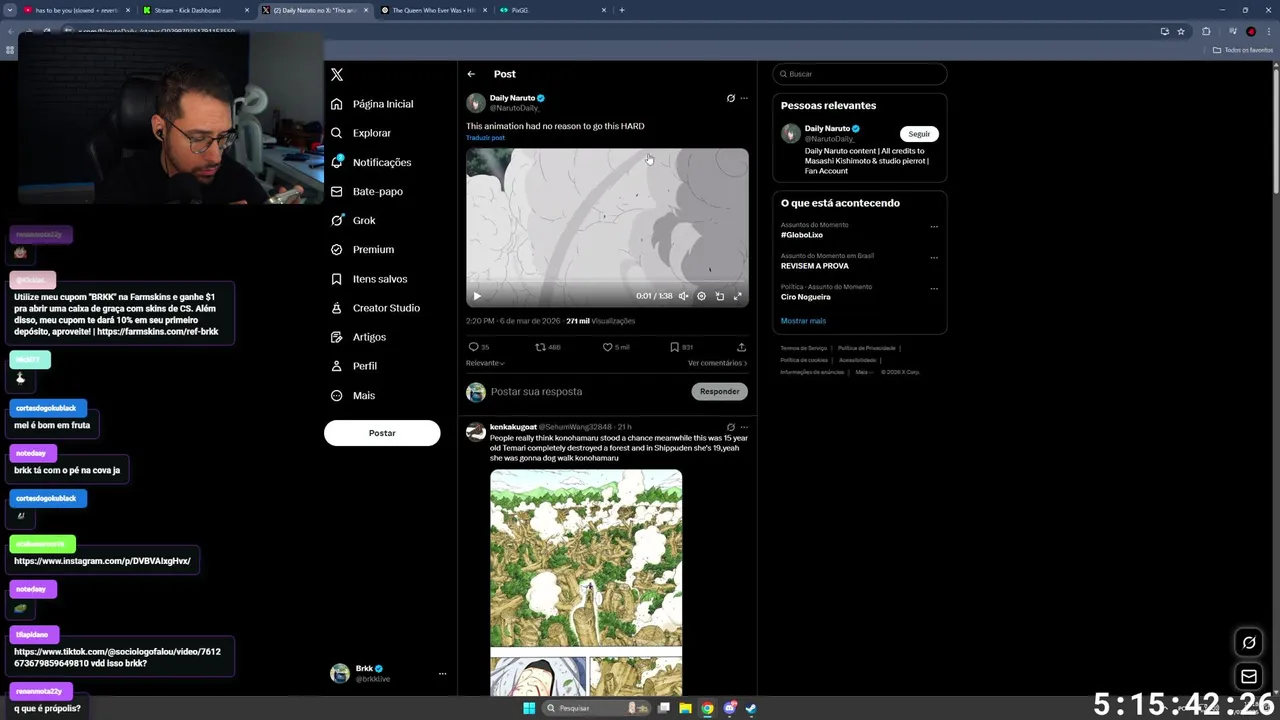Open instagram link in chat
Image resolution: width=1280 pixels, height=720 pixels.
[x=102, y=561]
